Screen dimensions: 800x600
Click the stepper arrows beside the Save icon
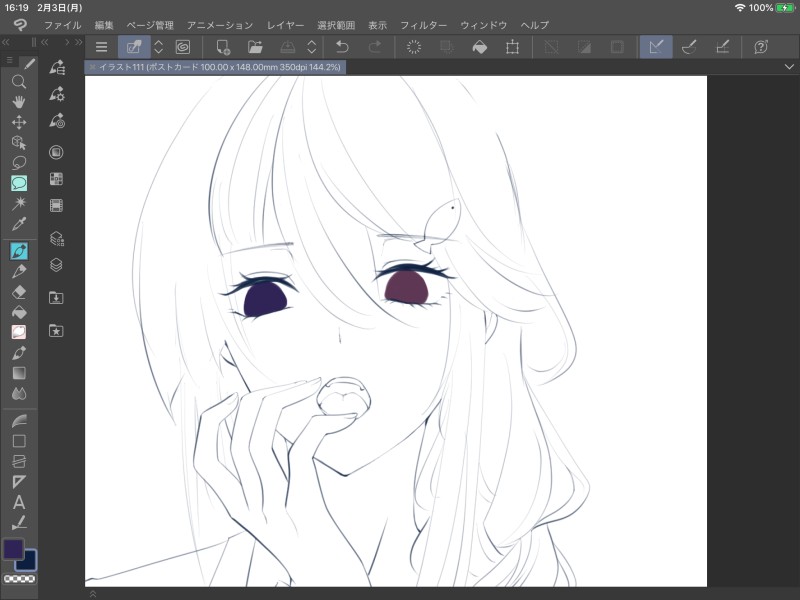(312, 47)
